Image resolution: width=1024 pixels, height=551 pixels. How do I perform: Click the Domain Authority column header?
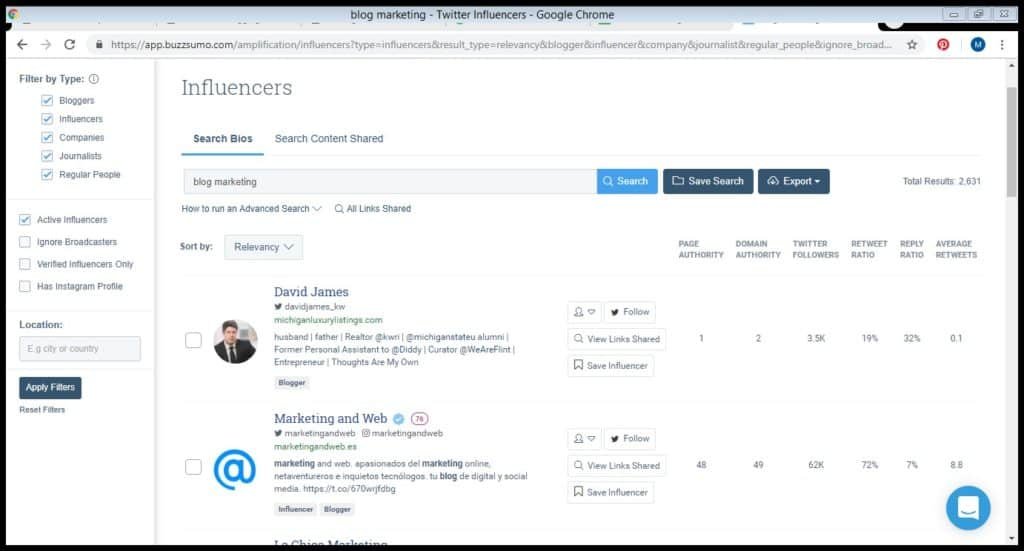(758, 249)
